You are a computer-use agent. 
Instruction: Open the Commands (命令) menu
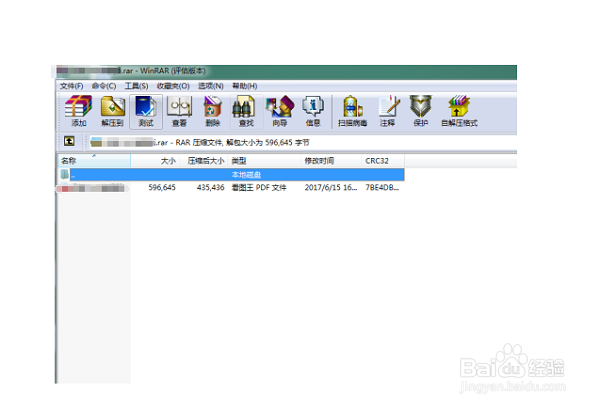point(104,86)
